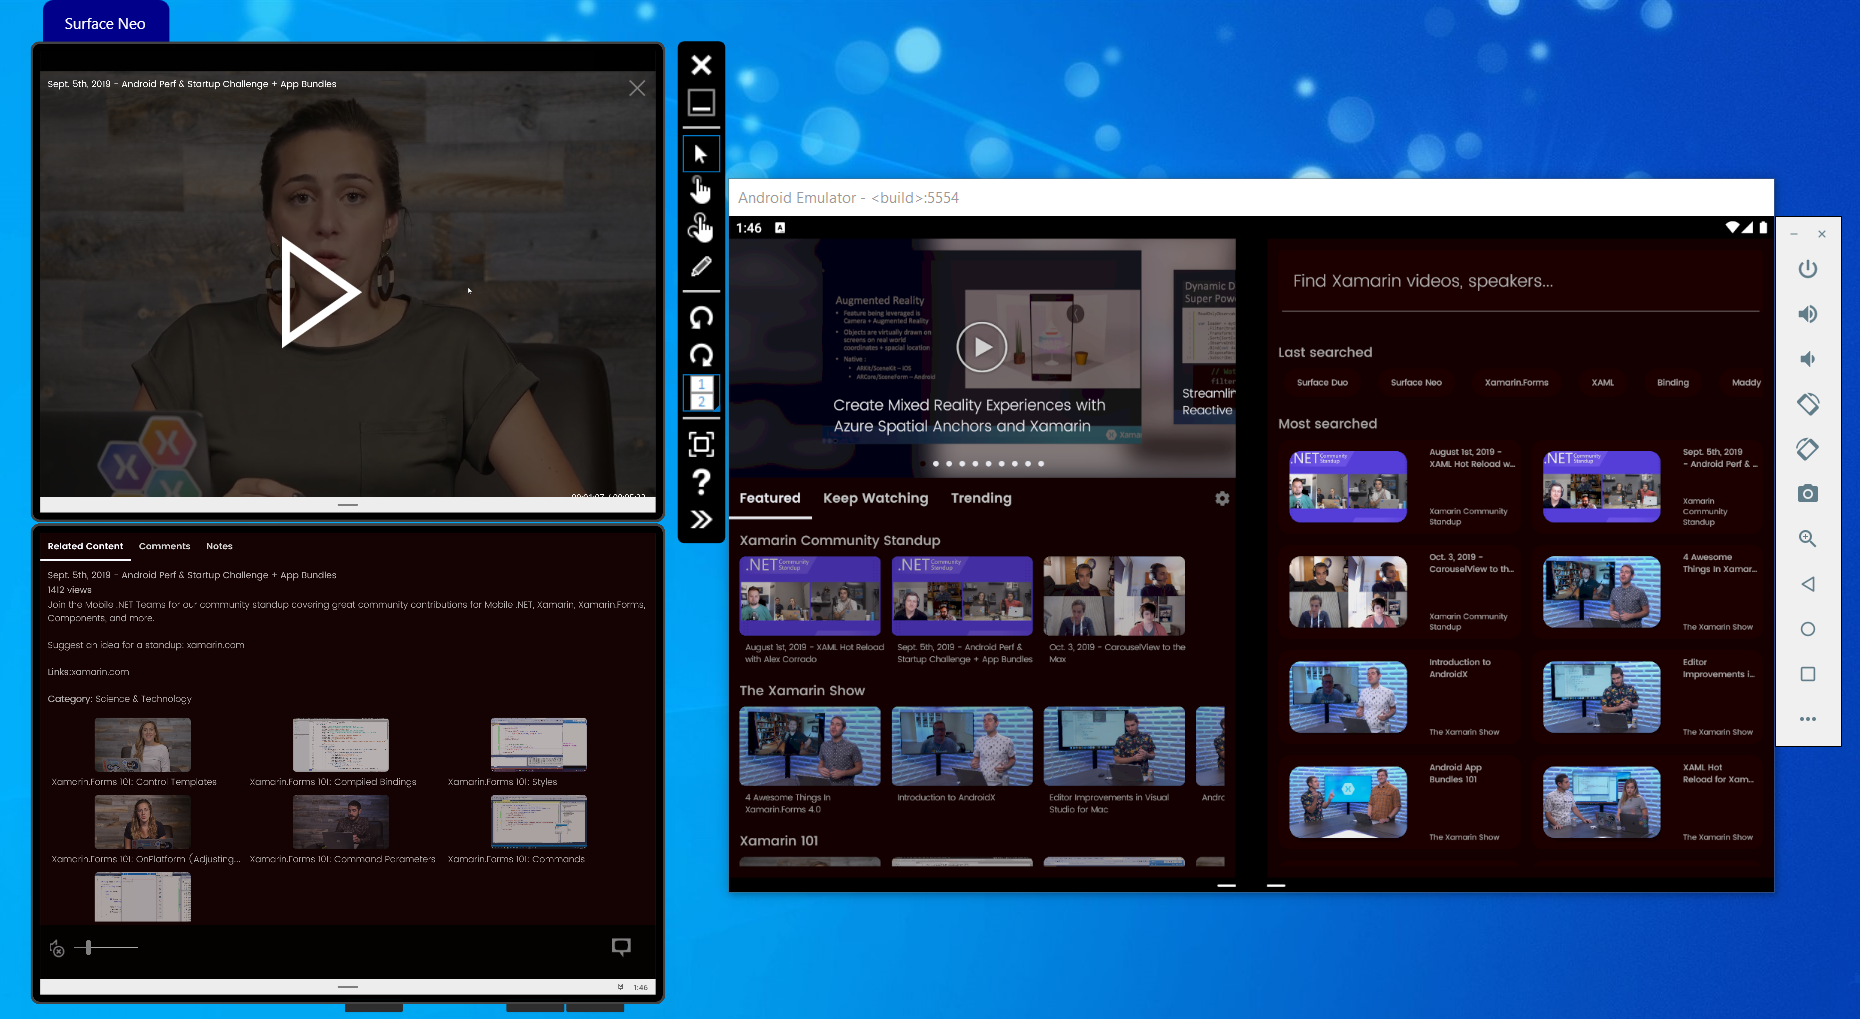Select the Maddy last-searched term
The height and width of the screenshot is (1019, 1860).
pos(1746,383)
